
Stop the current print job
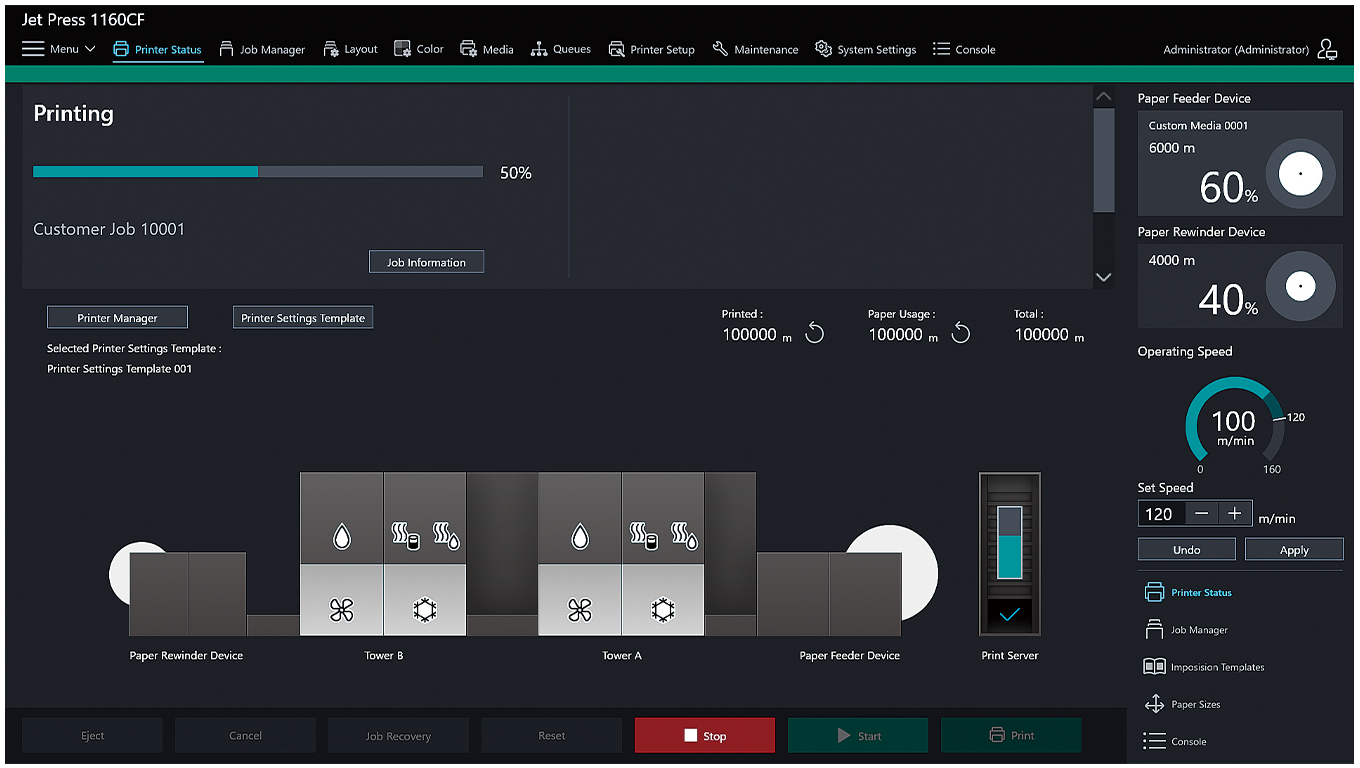point(704,736)
